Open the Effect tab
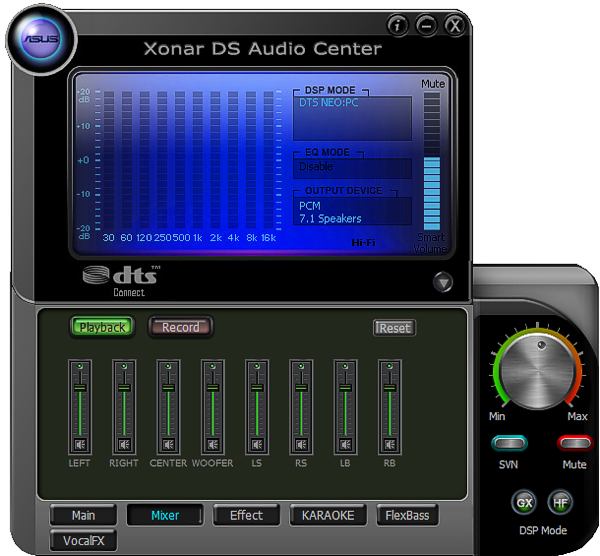600x556 pixels. point(246,515)
